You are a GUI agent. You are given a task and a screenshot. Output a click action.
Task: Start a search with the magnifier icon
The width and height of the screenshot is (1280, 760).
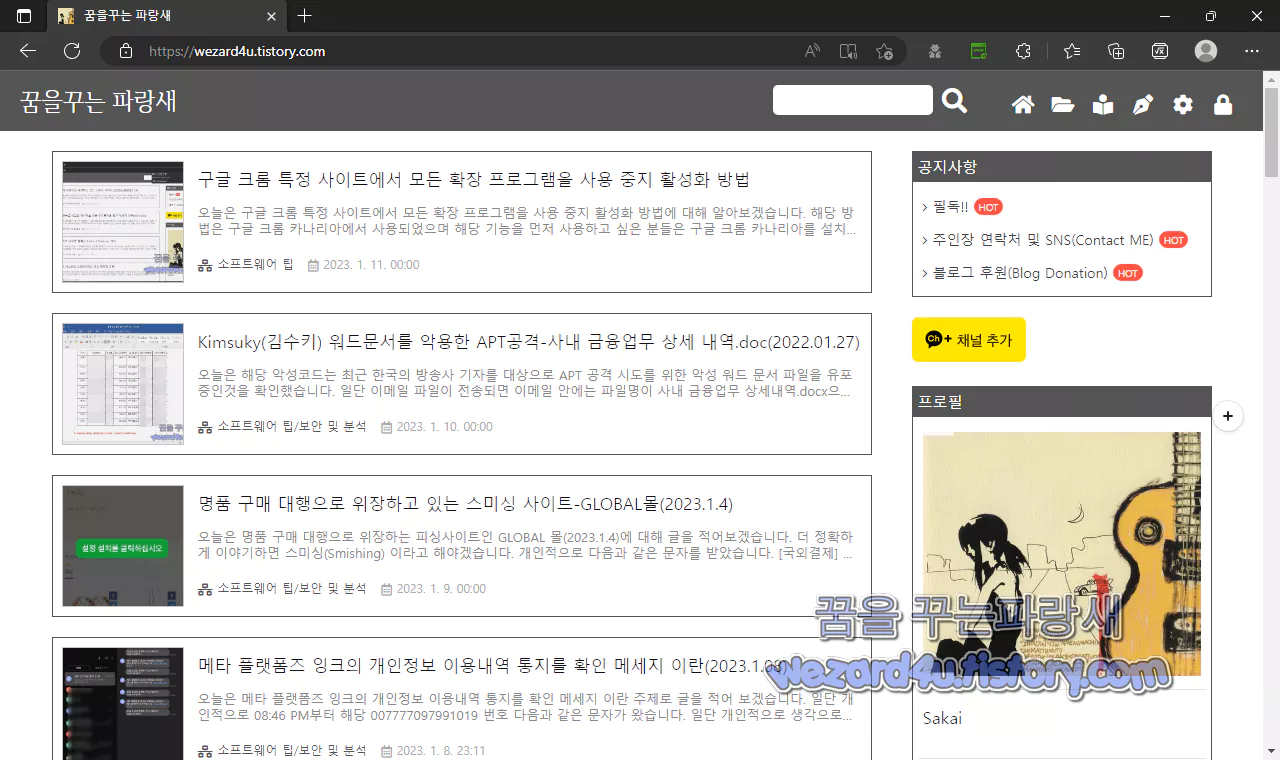click(954, 100)
